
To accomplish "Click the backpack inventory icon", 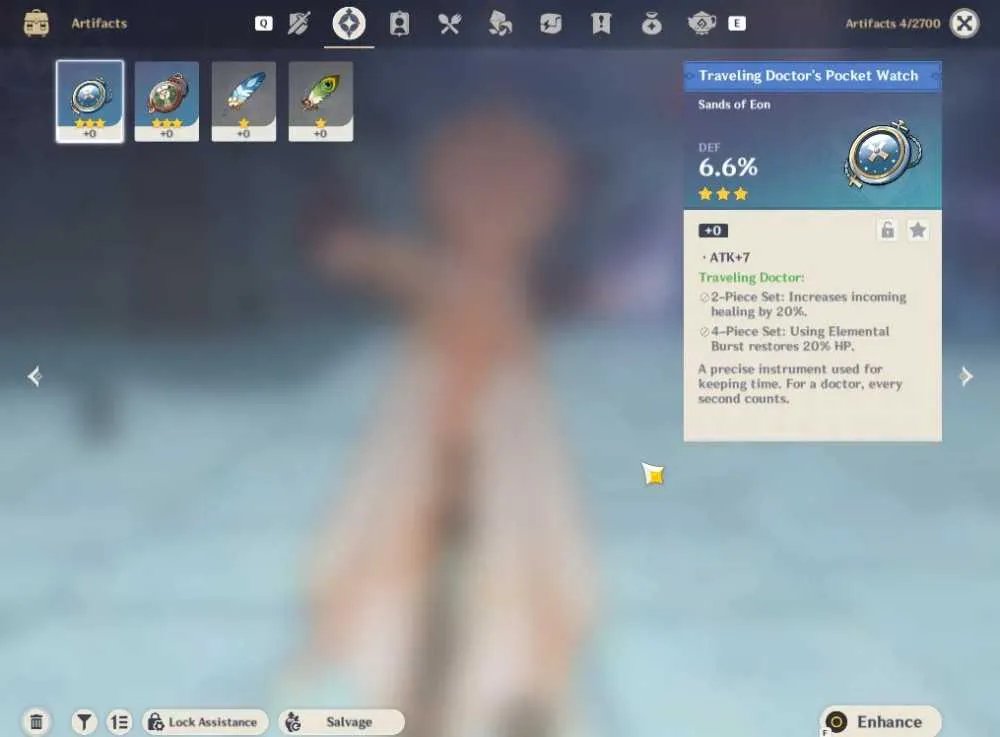I will 36,24.
